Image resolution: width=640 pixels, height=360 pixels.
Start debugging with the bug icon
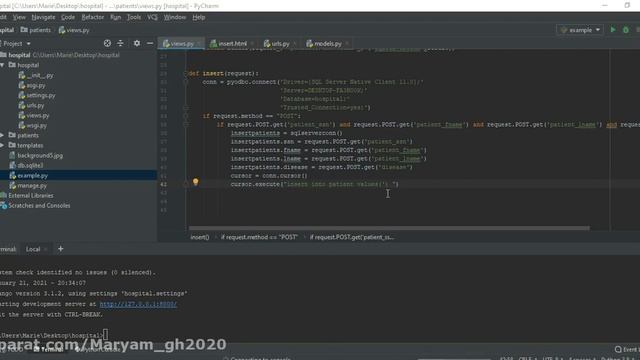[x=626, y=30]
